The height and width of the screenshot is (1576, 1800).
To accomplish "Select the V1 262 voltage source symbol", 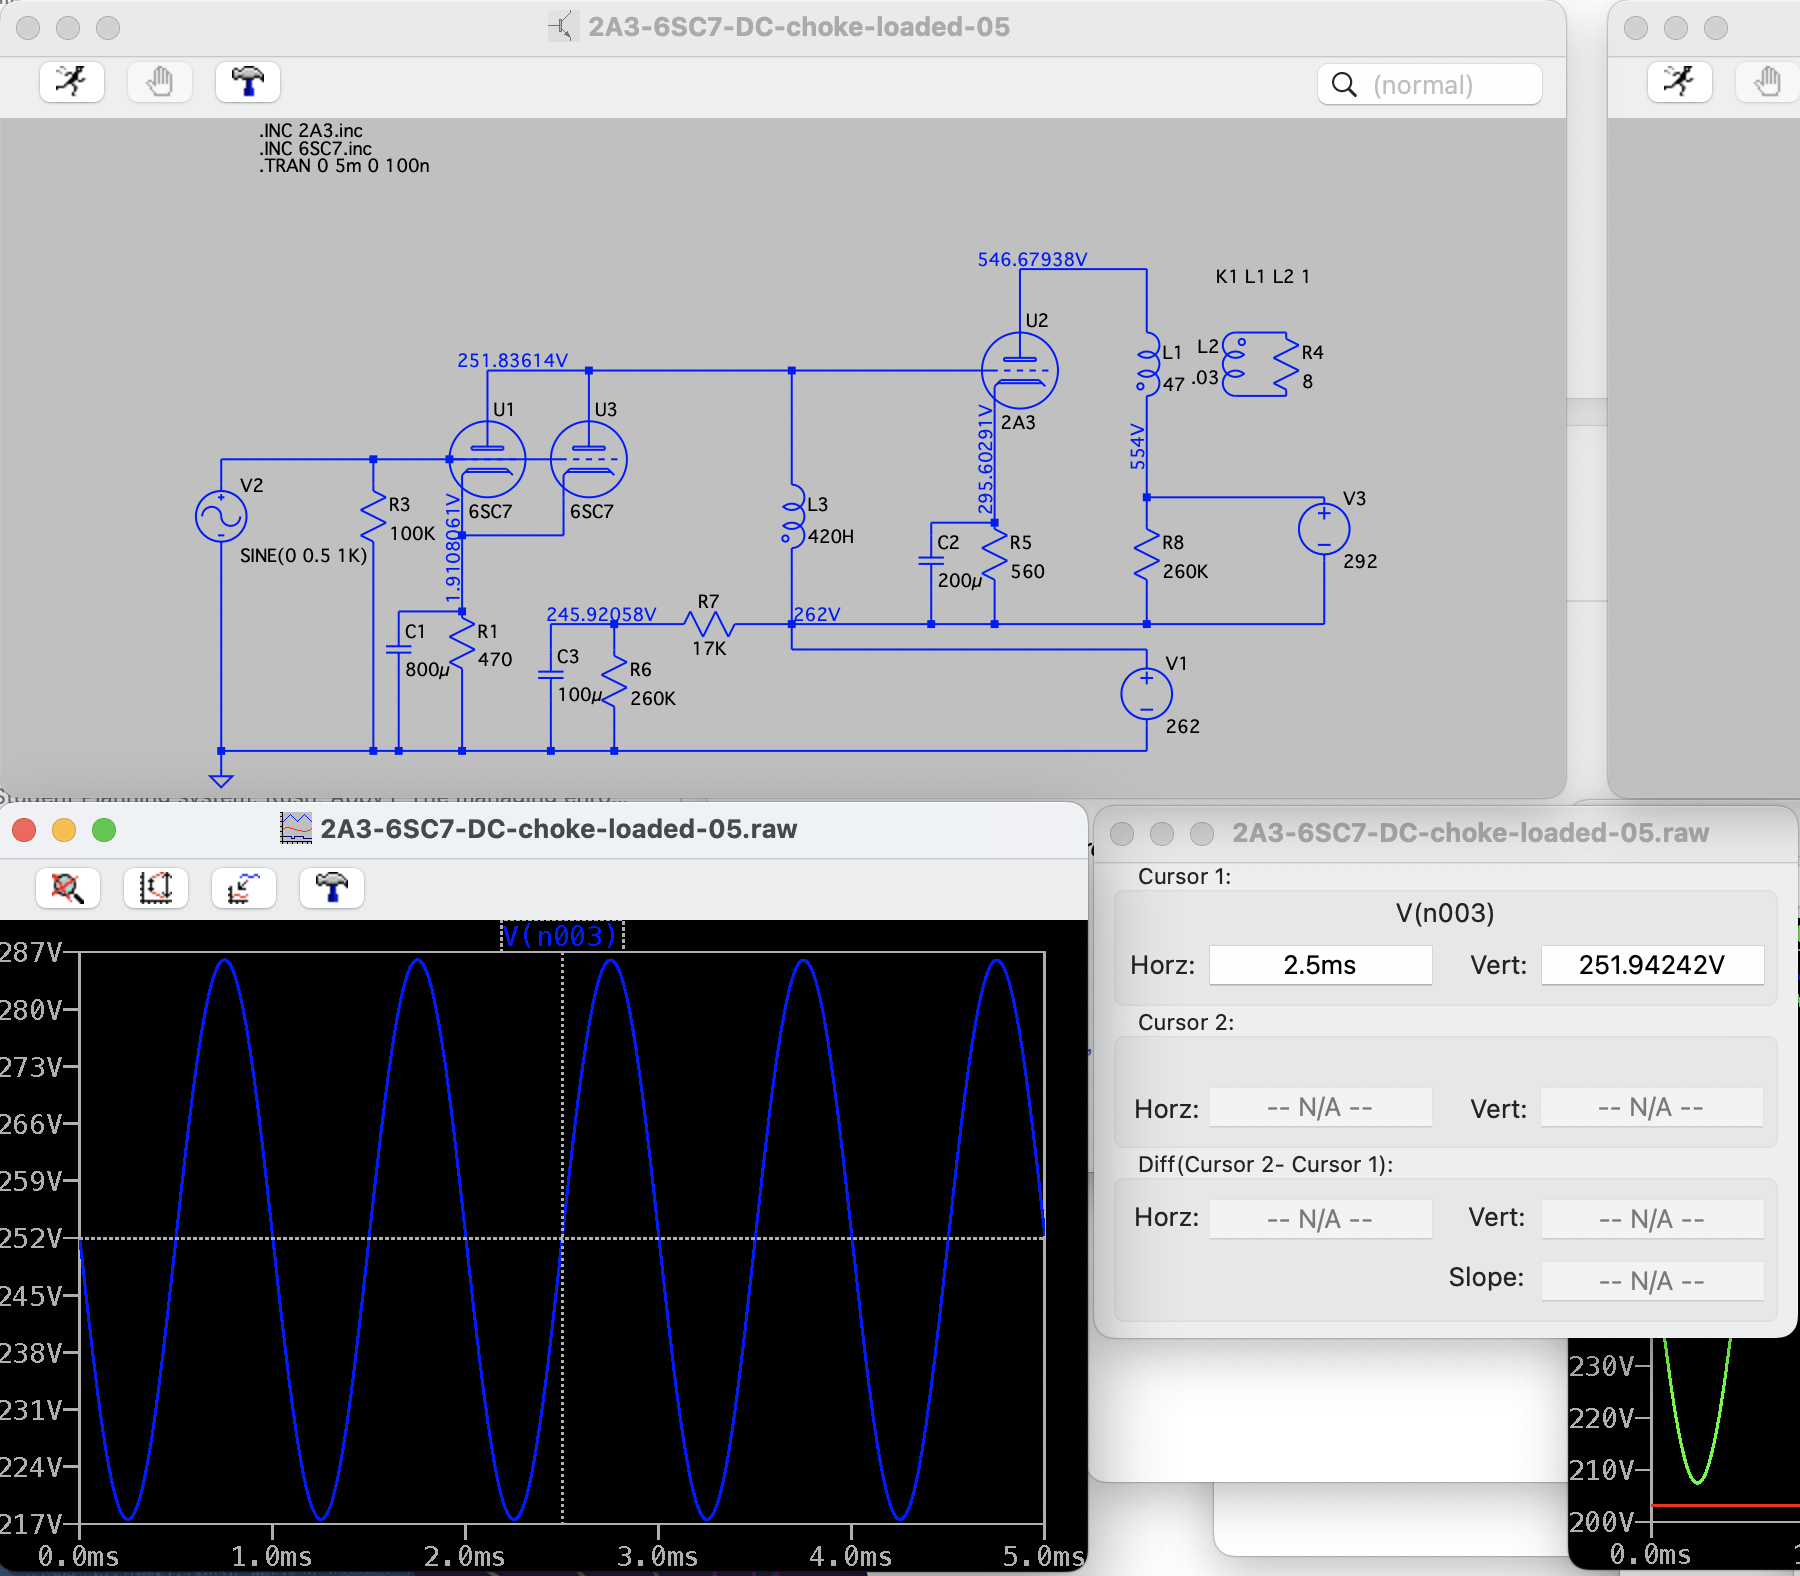I will [1146, 694].
